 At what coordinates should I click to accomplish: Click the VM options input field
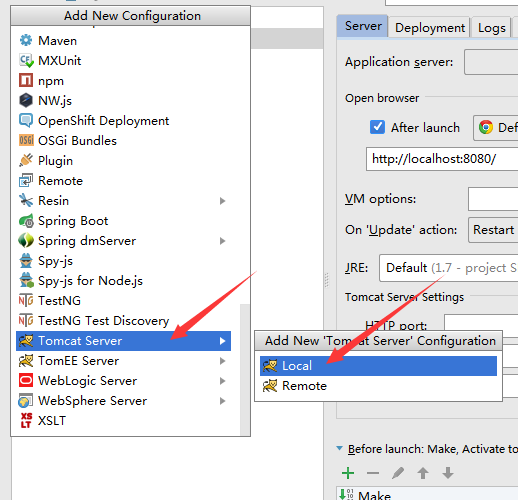coord(493,199)
